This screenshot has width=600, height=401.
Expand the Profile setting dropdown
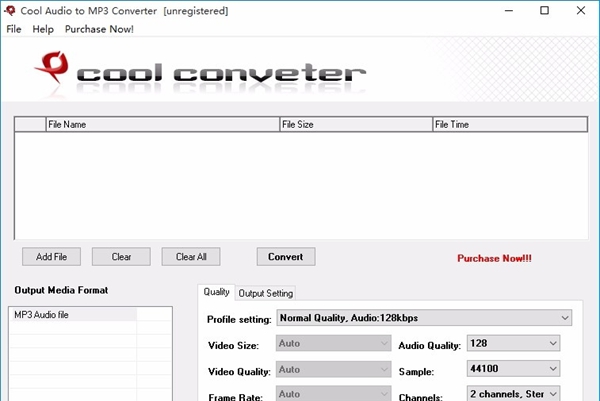pyautogui.click(x=424, y=318)
